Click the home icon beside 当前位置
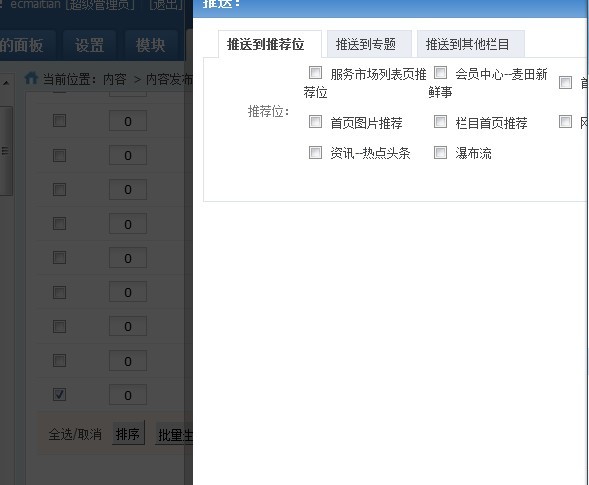The height and width of the screenshot is (485, 589). pyautogui.click(x=31, y=79)
